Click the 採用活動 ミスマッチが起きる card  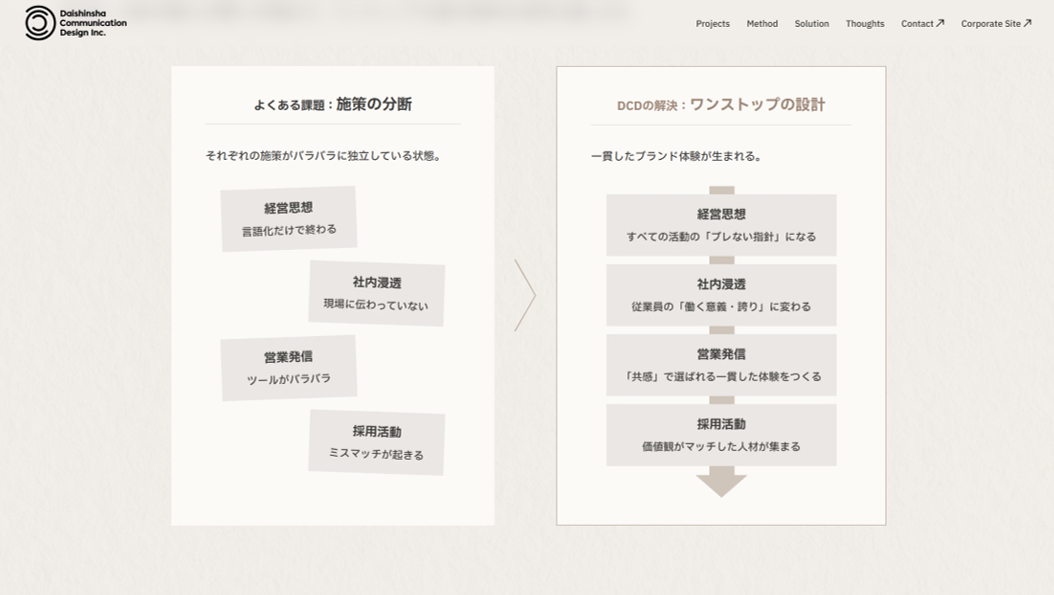pyautogui.click(x=376, y=442)
